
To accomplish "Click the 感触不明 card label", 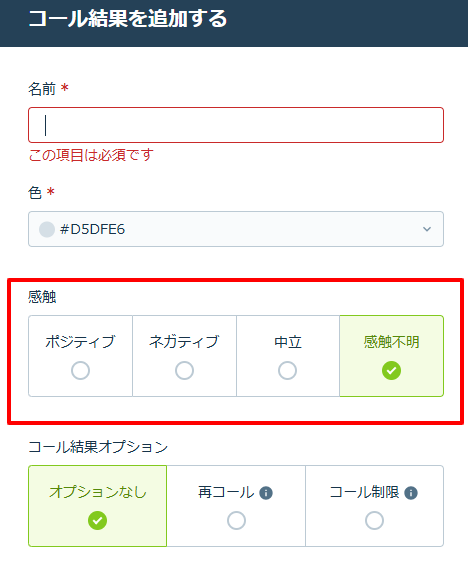I will tap(391, 342).
